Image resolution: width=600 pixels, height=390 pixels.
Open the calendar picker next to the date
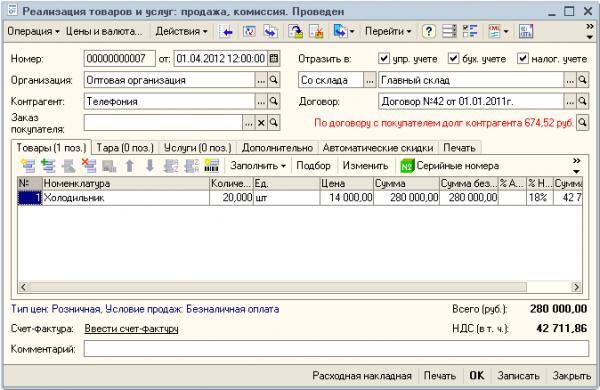pos(274,59)
